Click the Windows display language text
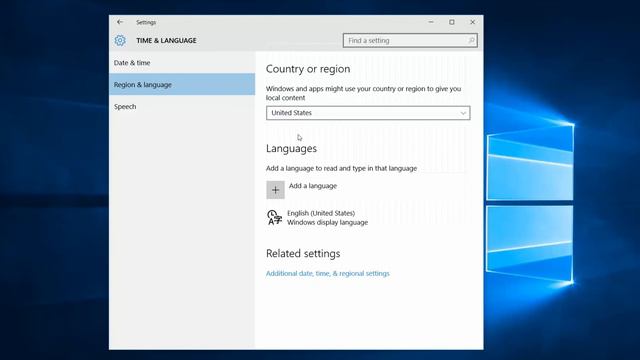Screen dimensions: 640x360 tap(327, 222)
